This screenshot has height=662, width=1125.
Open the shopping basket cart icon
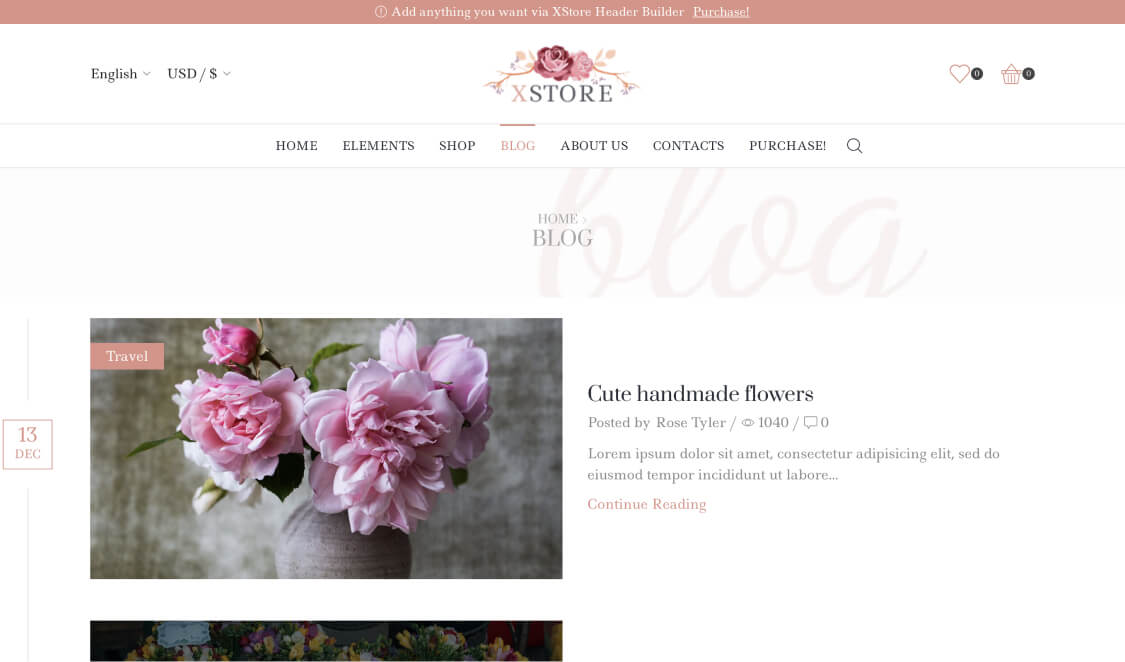point(1011,74)
